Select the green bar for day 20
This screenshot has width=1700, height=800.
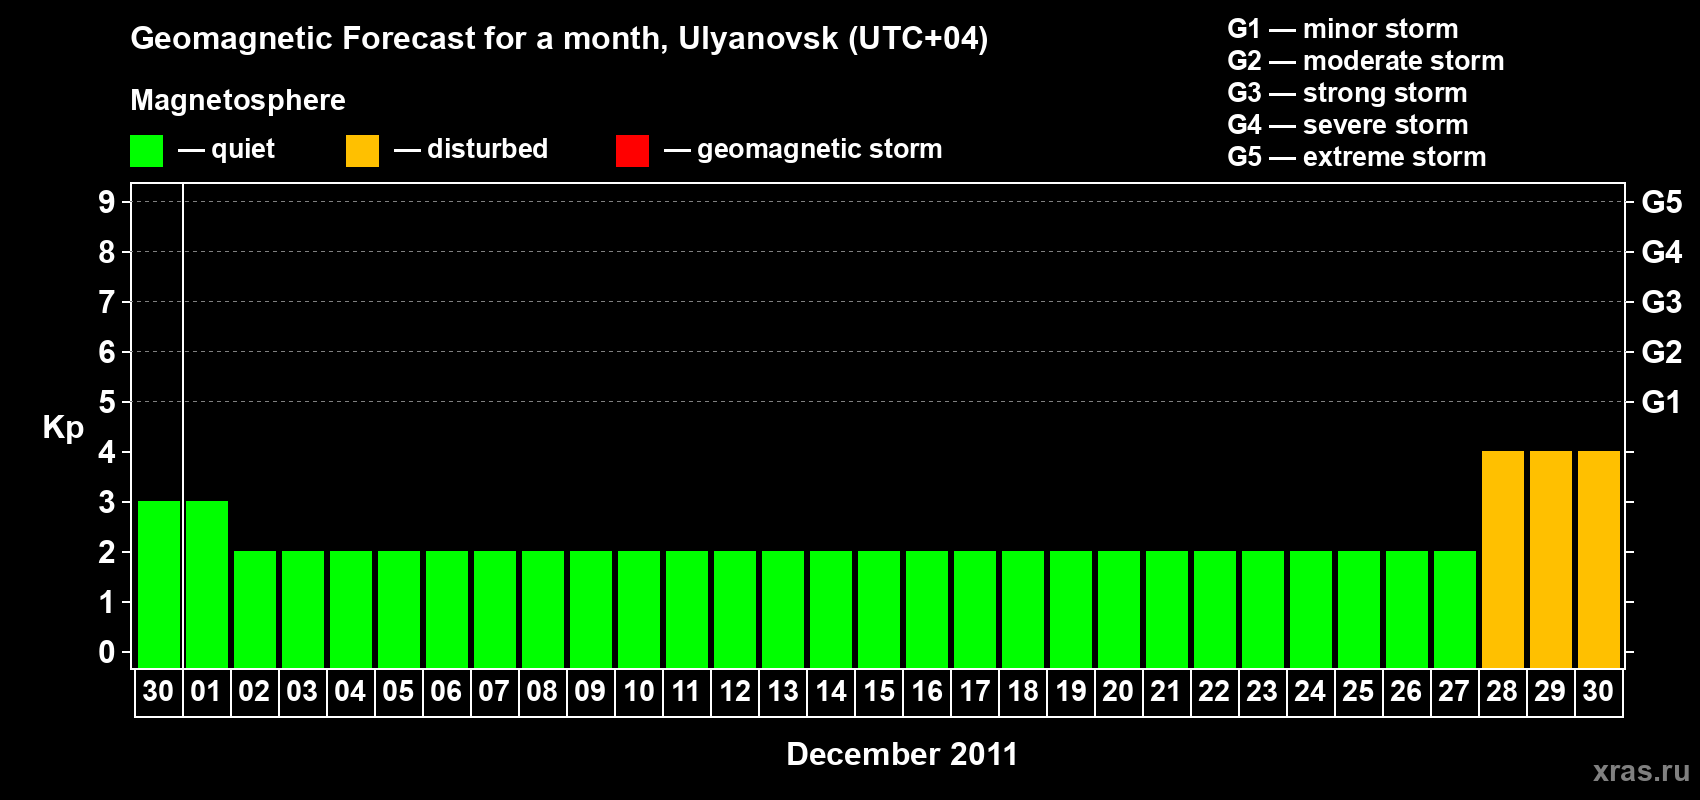coord(1119,609)
